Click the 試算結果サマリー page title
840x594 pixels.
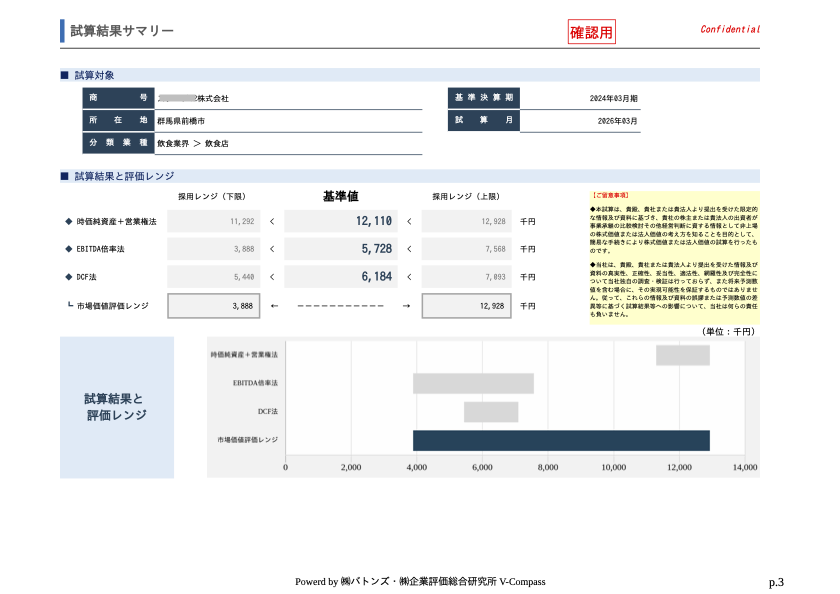tap(122, 31)
